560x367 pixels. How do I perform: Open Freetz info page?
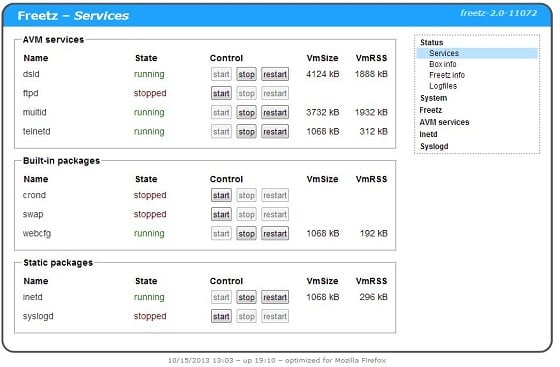447,75
